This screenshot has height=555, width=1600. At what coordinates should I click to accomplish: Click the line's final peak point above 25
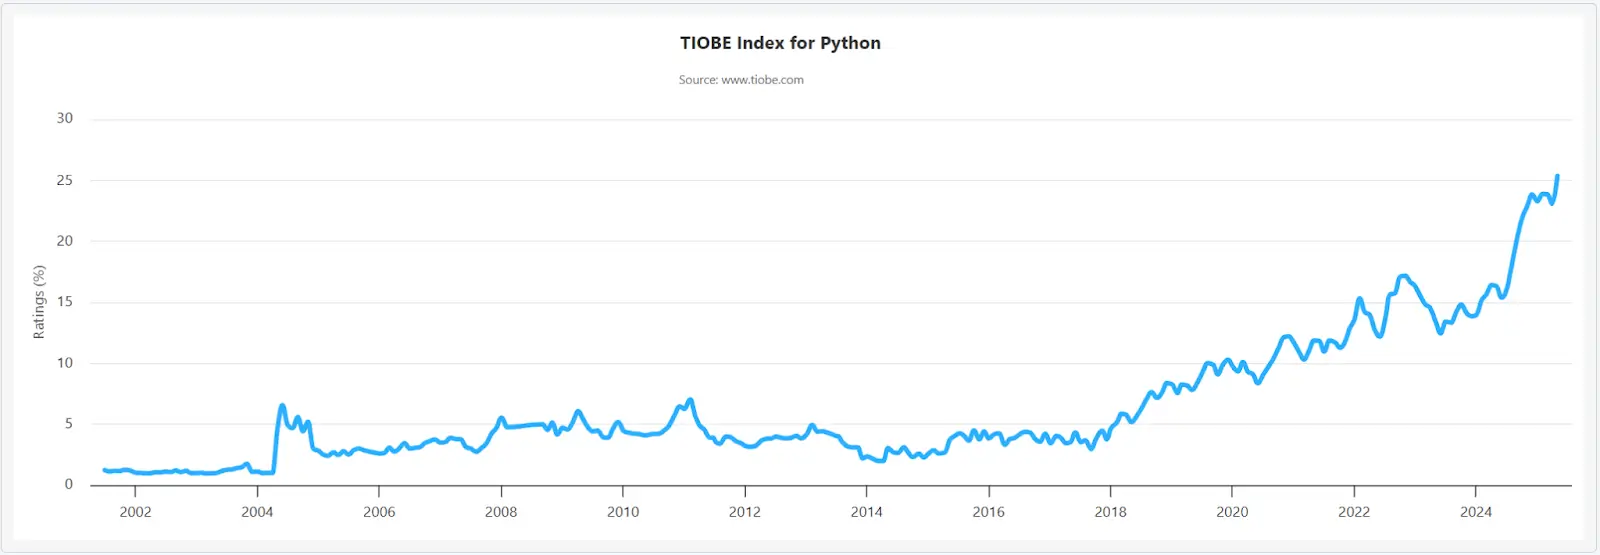[x=1557, y=176]
